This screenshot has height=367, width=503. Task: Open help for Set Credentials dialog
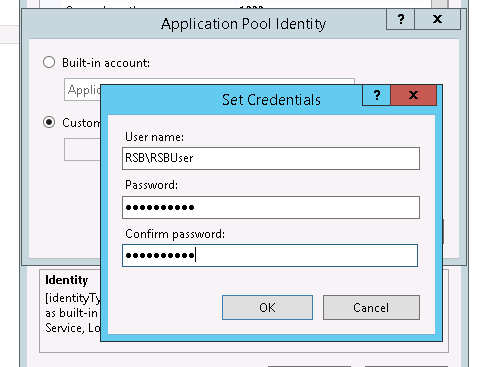pyautogui.click(x=376, y=95)
